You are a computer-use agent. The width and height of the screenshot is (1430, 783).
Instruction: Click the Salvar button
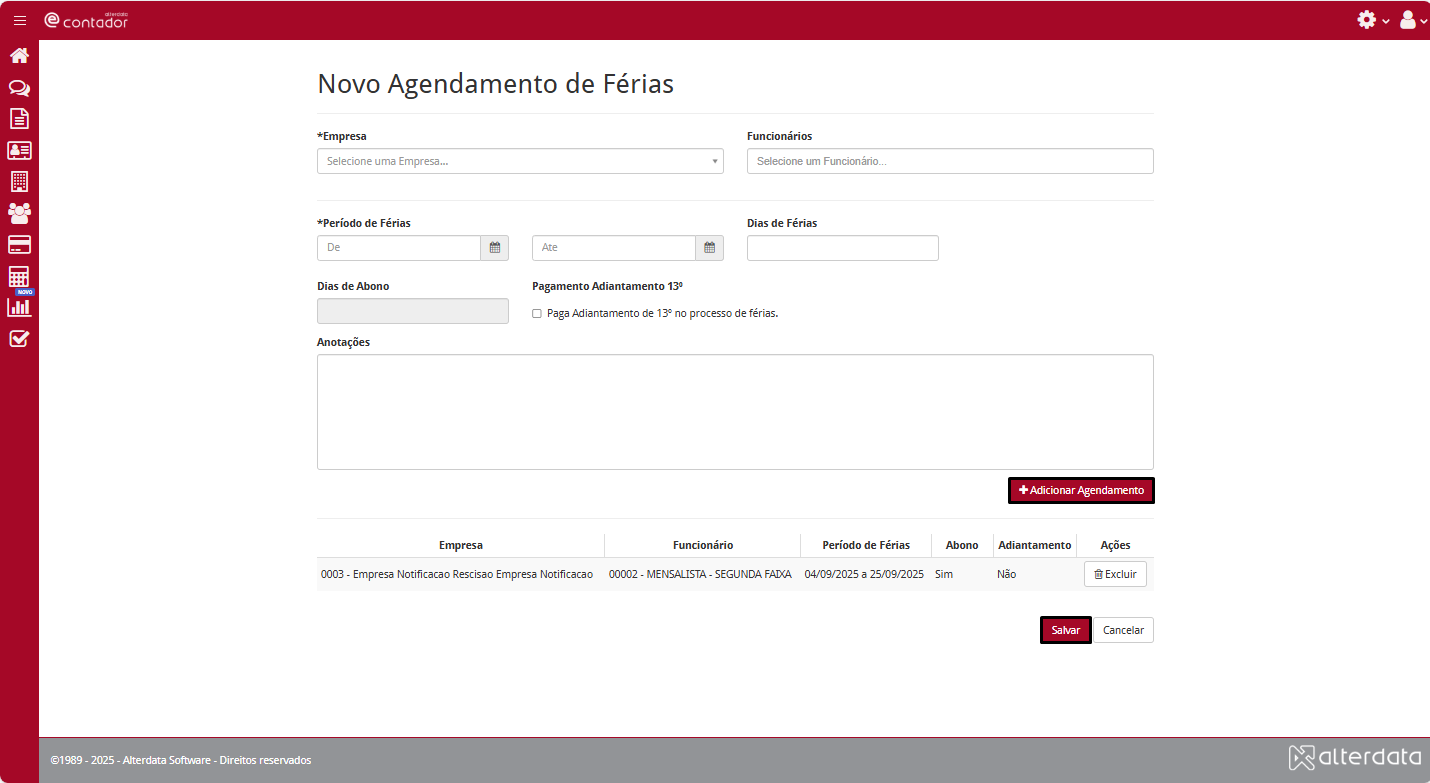coord(1065,630)
